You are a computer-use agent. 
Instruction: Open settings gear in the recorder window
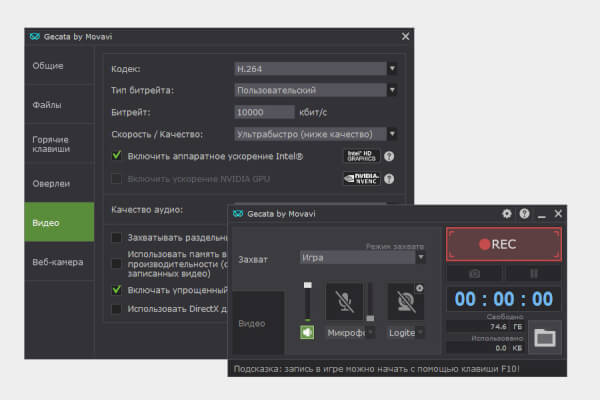(507, 214)
